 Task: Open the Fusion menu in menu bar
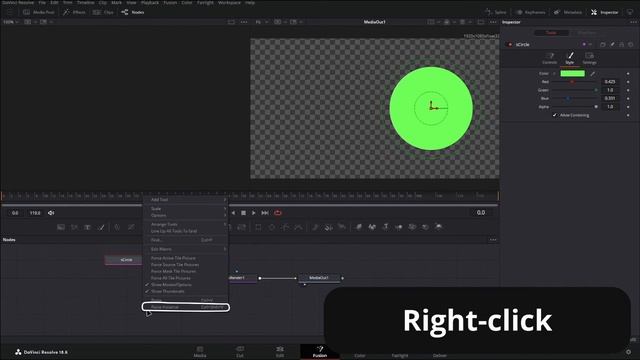170,2
